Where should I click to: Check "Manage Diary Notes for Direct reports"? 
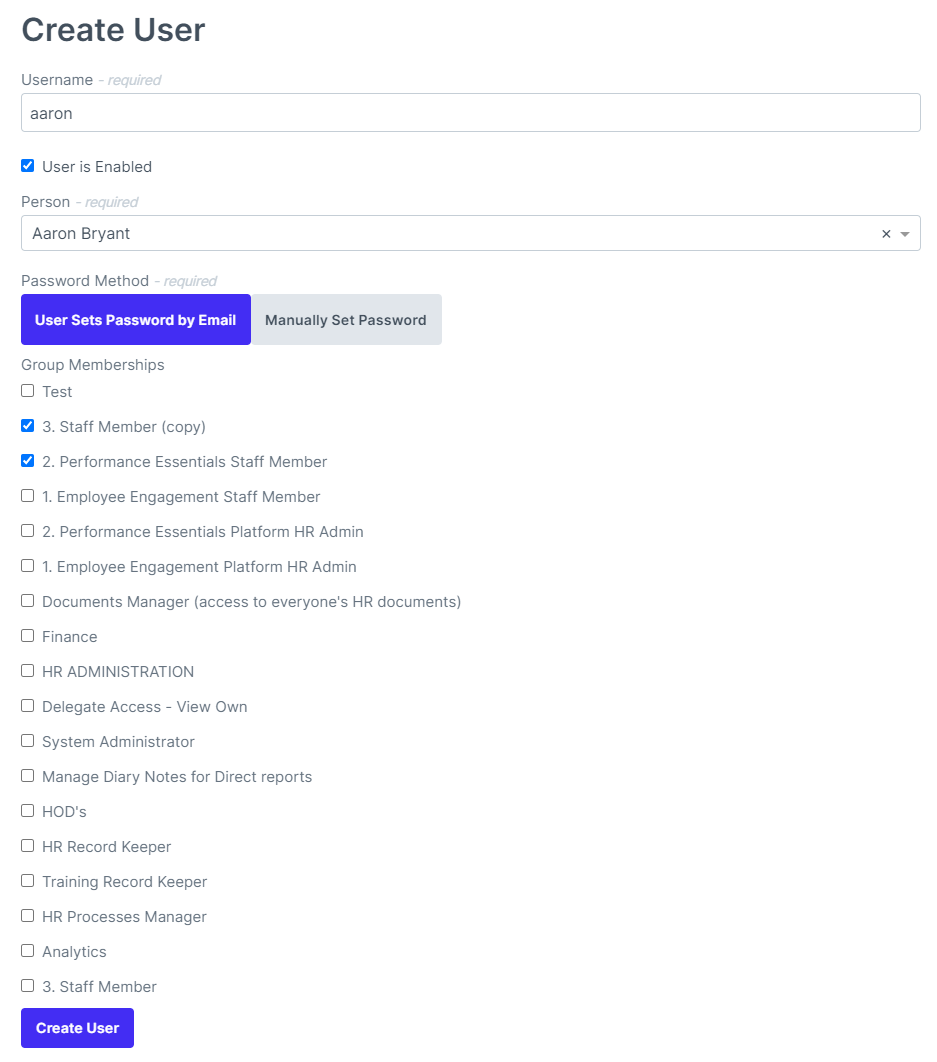[27, 775]
